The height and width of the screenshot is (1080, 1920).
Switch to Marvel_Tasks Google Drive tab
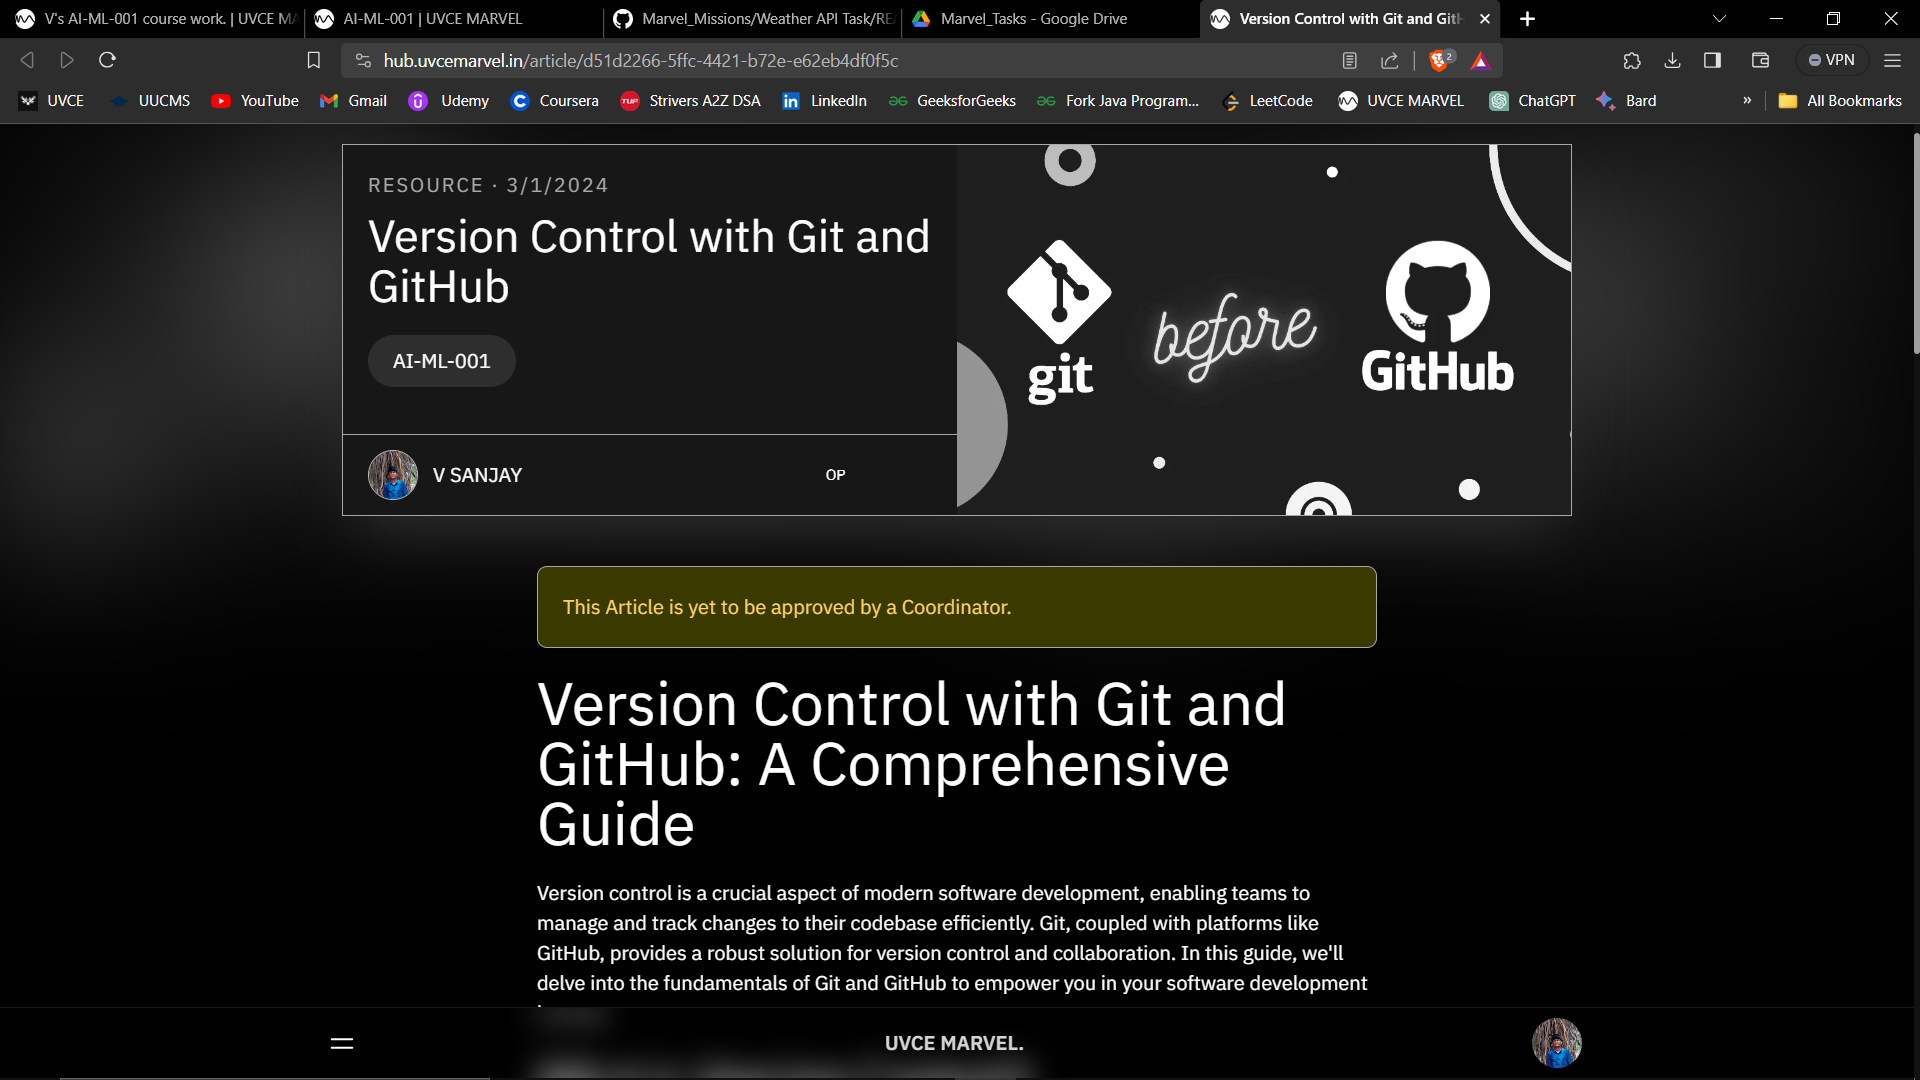1033,18
